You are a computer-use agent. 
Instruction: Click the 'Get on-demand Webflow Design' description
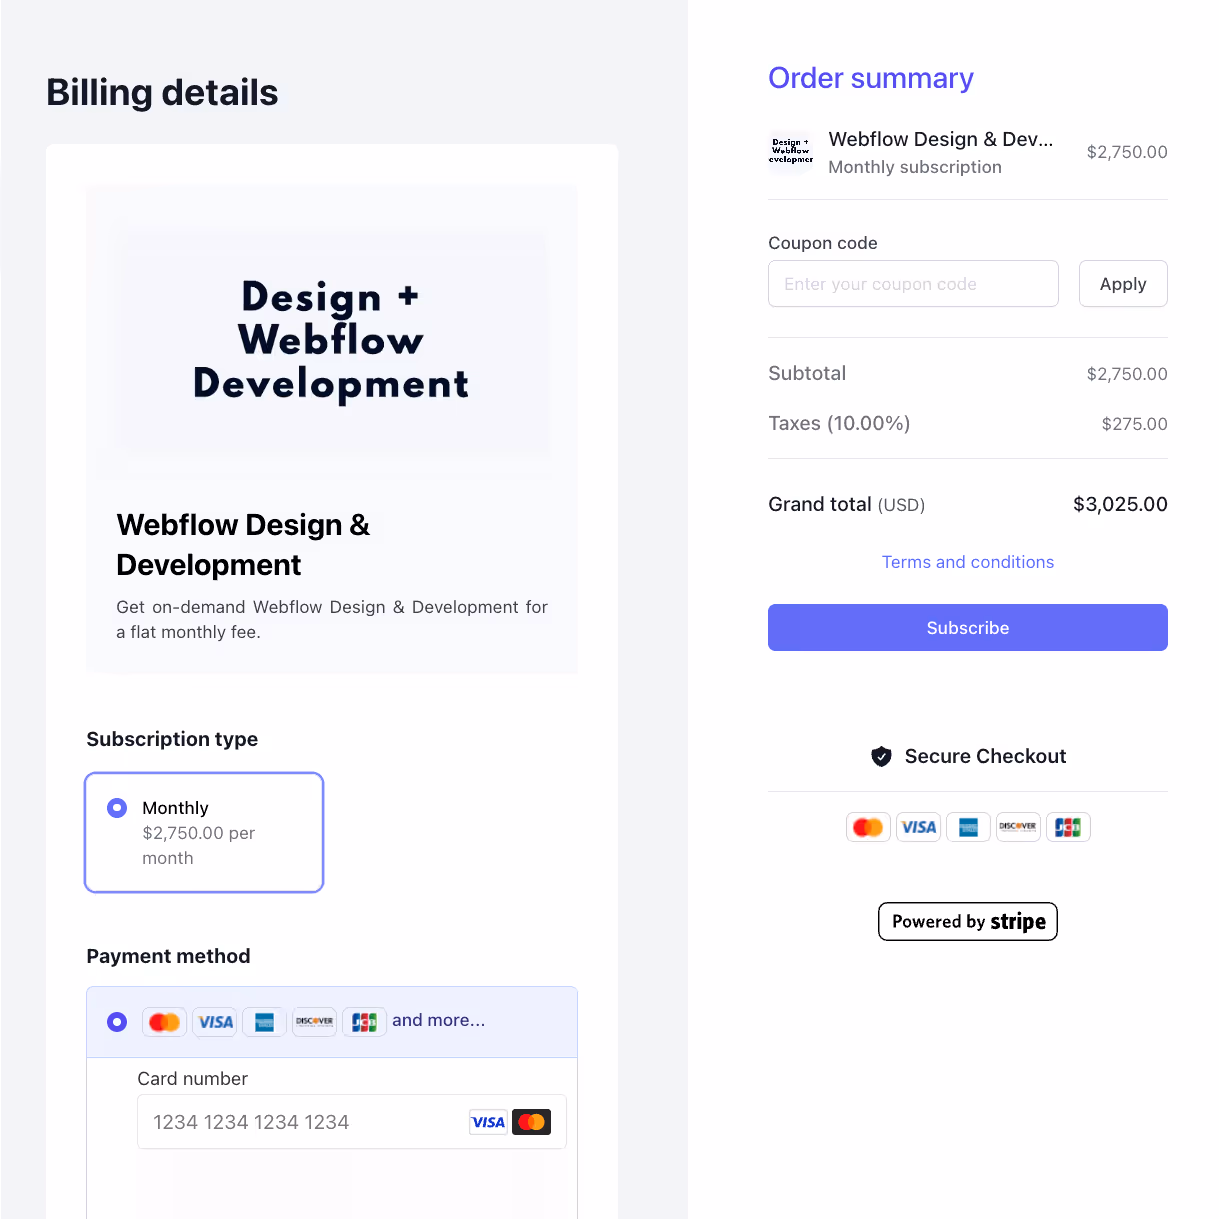332,619
